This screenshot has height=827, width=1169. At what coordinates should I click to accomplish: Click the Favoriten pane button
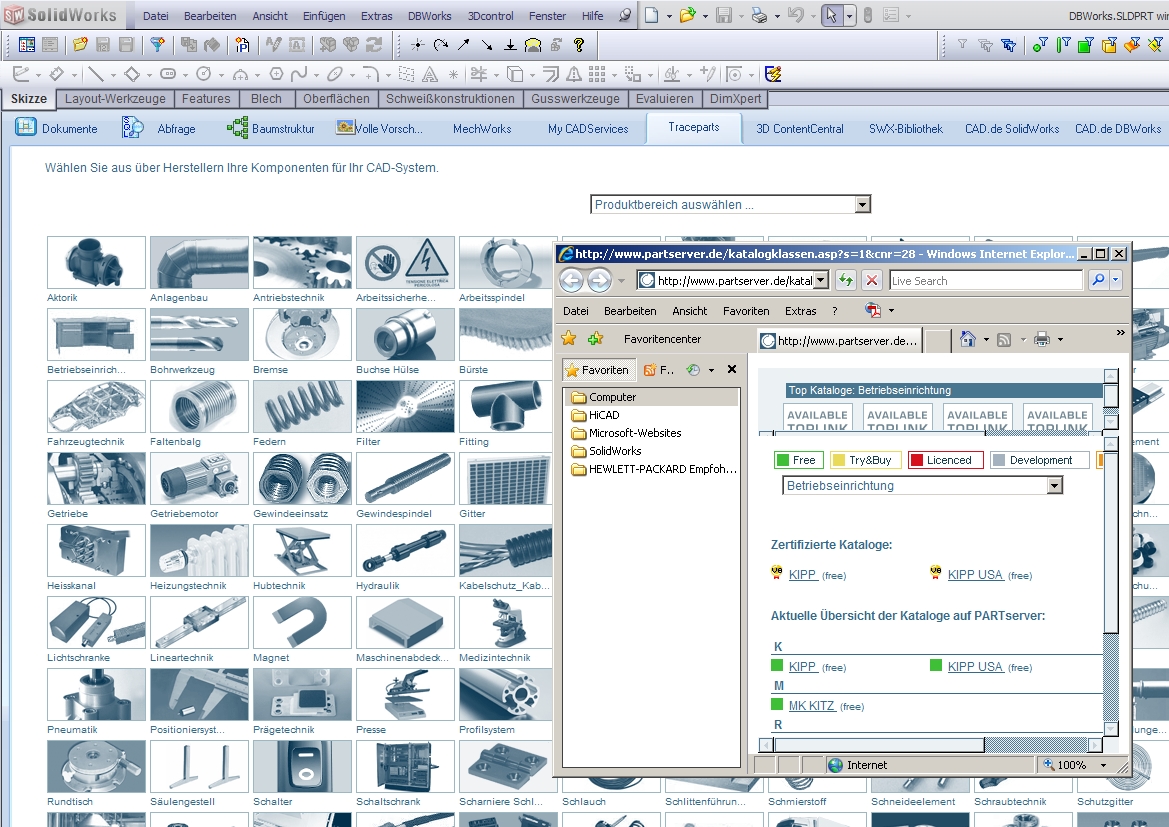pyautogui.click(x=597, y=369)
